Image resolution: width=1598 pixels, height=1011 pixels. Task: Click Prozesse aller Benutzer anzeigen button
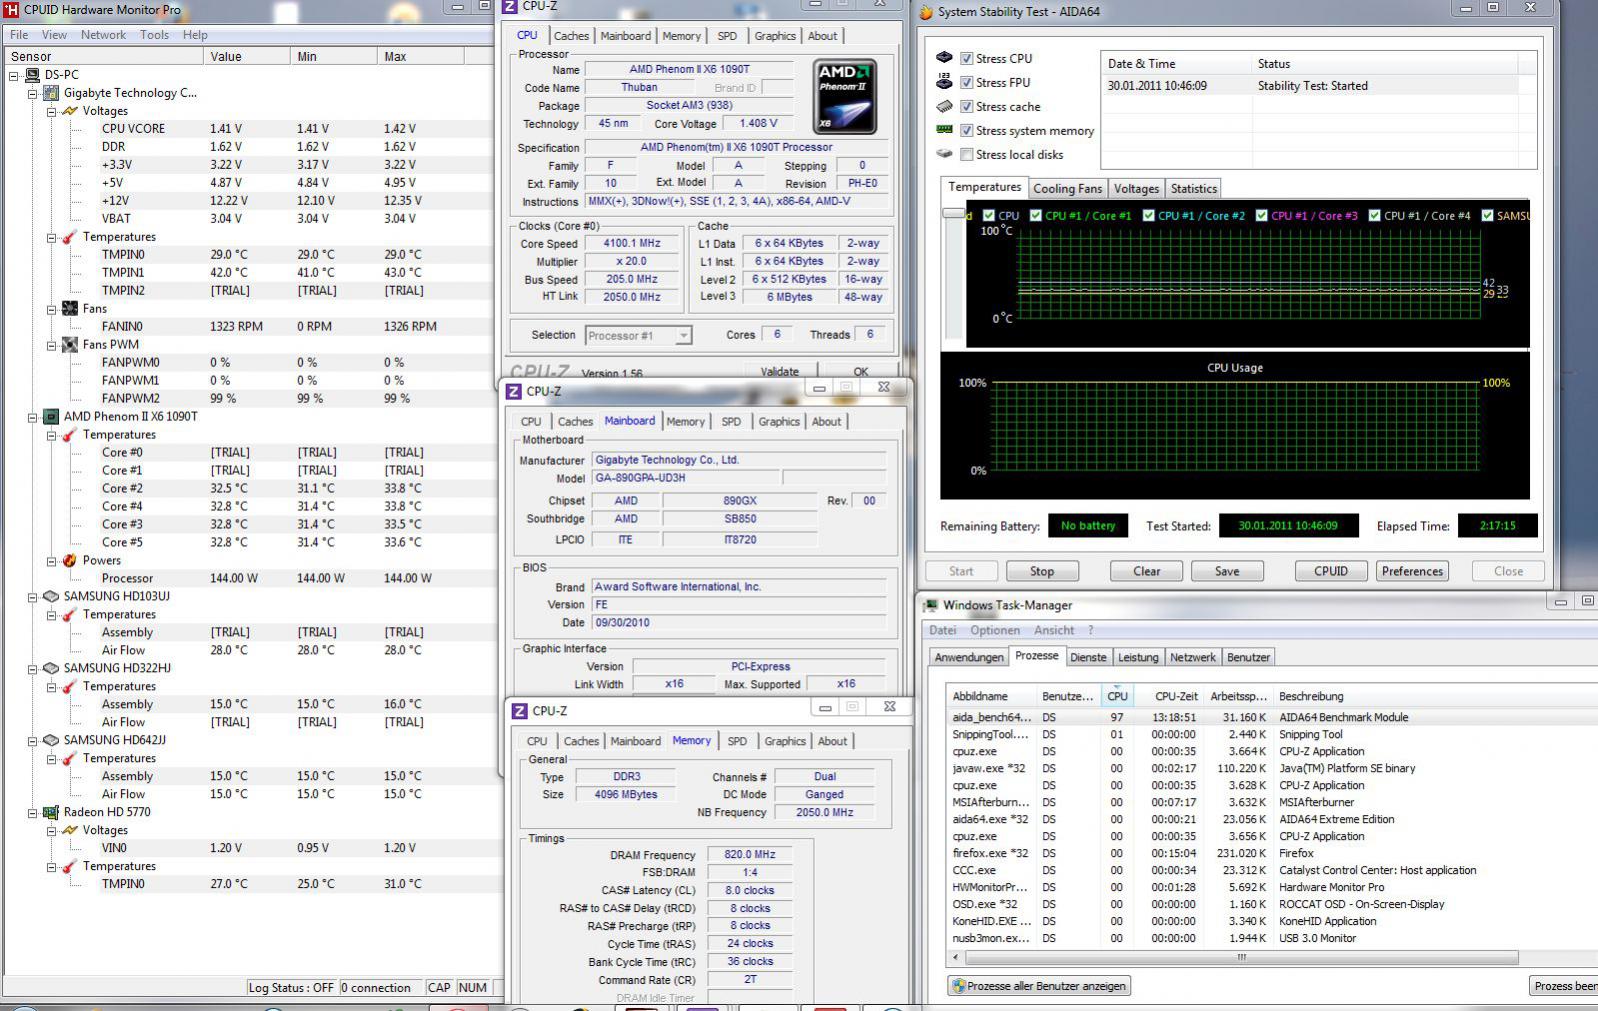pos(1039,986)
